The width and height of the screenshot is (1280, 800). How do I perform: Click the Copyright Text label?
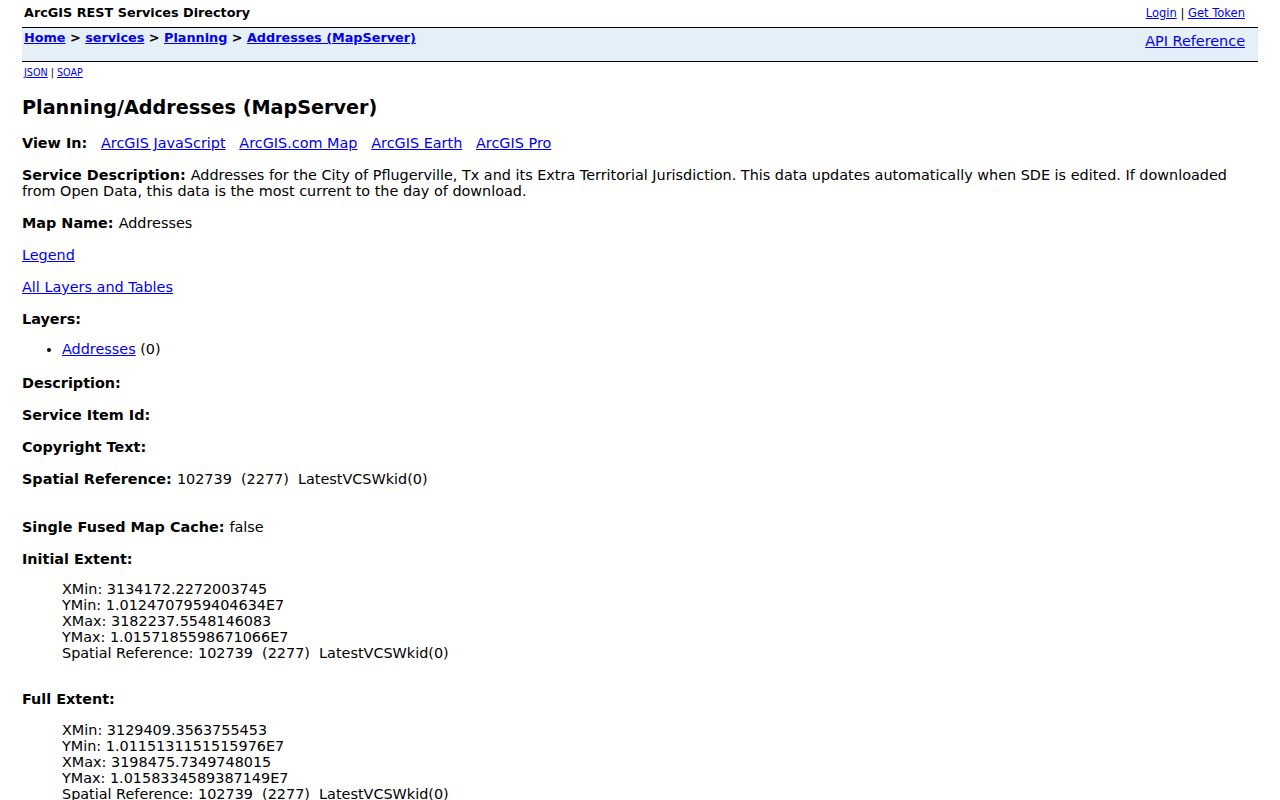pos(84,447)
